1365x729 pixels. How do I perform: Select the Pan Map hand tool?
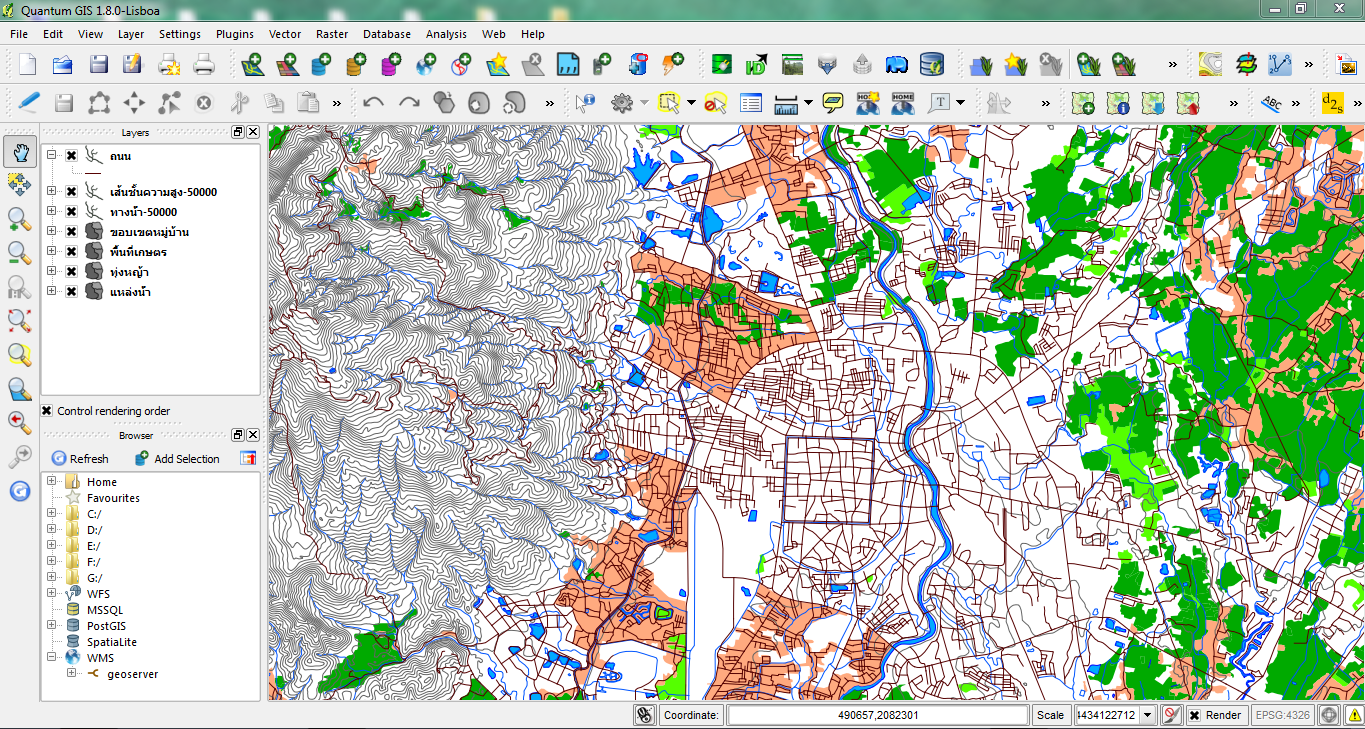(20, 152)
